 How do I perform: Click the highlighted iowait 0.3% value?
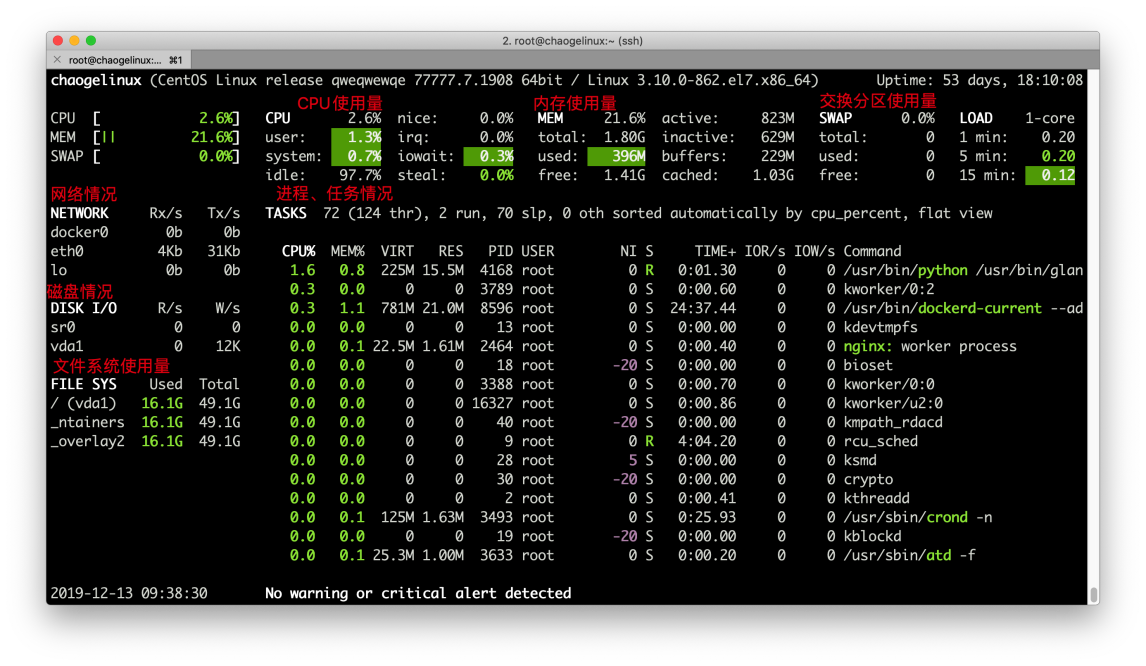pos(489,156)
